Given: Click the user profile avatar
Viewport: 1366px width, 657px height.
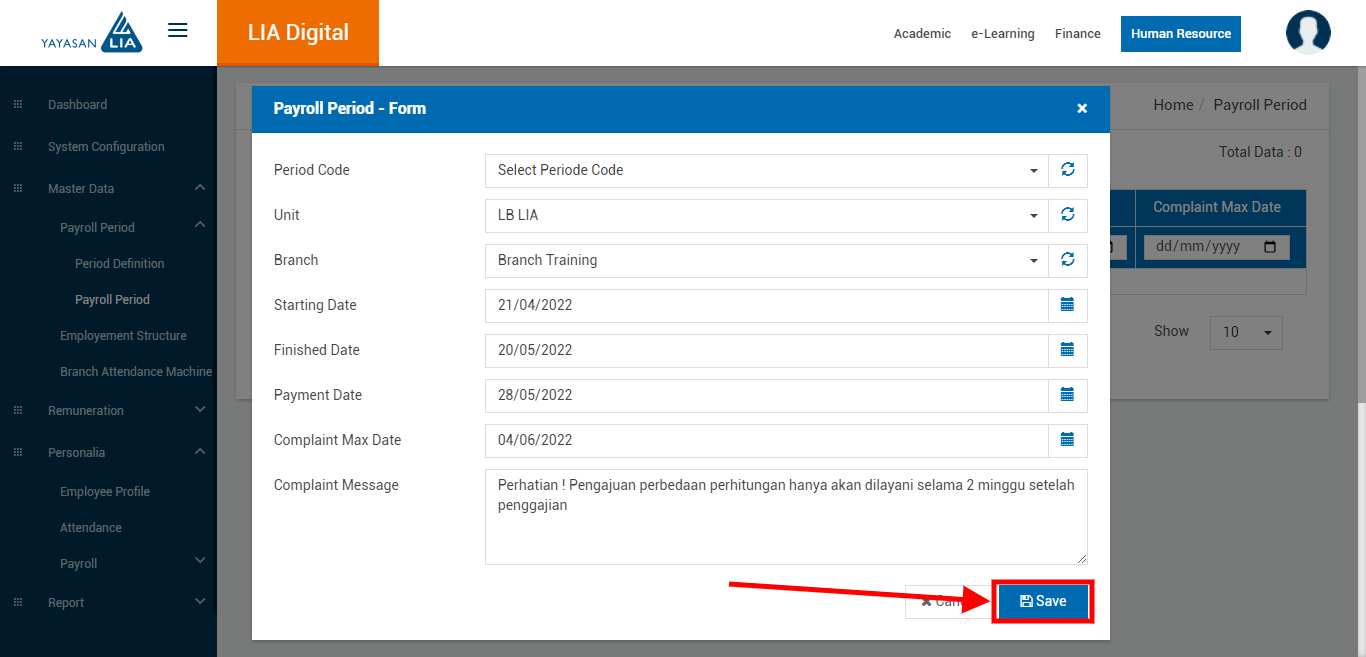Looking at the screenshot, I should coord(1307,33).
